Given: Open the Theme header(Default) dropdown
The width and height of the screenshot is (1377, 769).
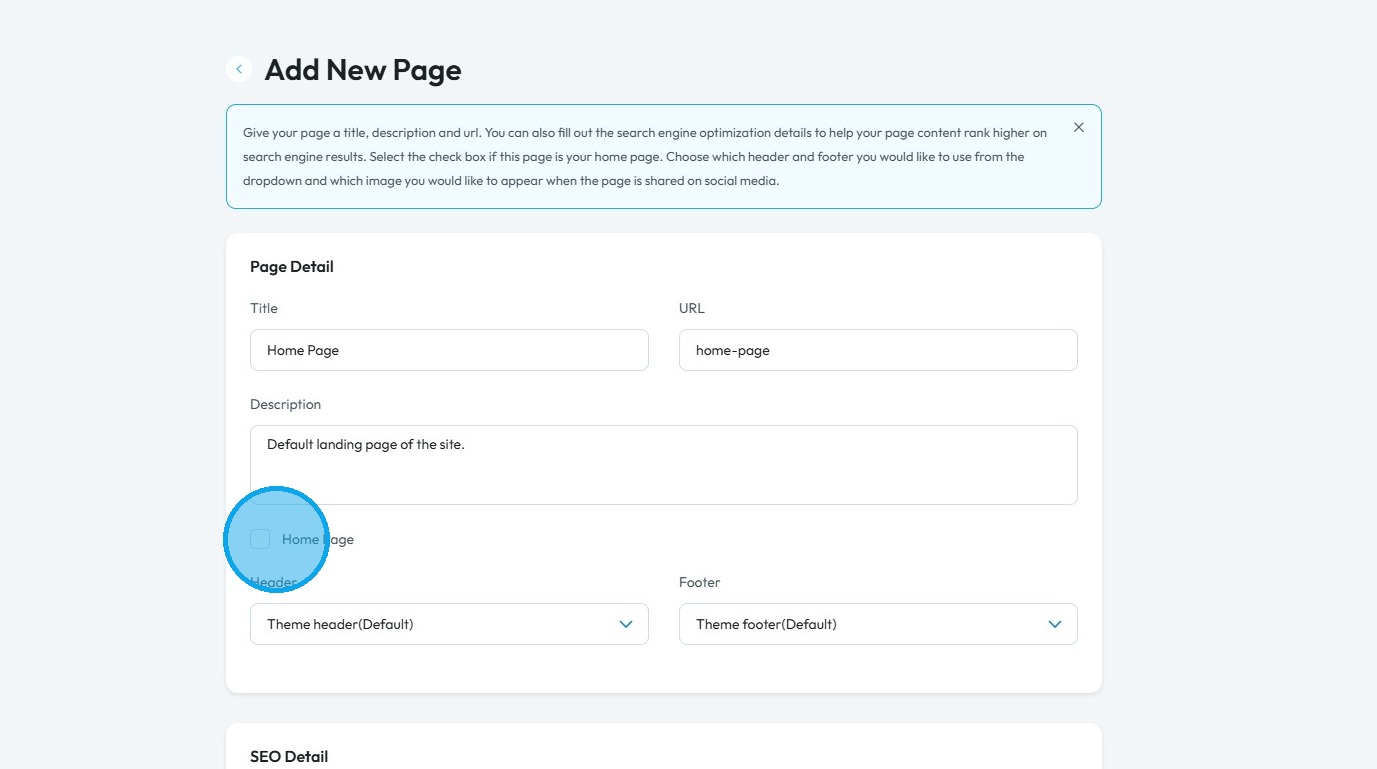Looking at the screenshot, I should tap(448, 624).
